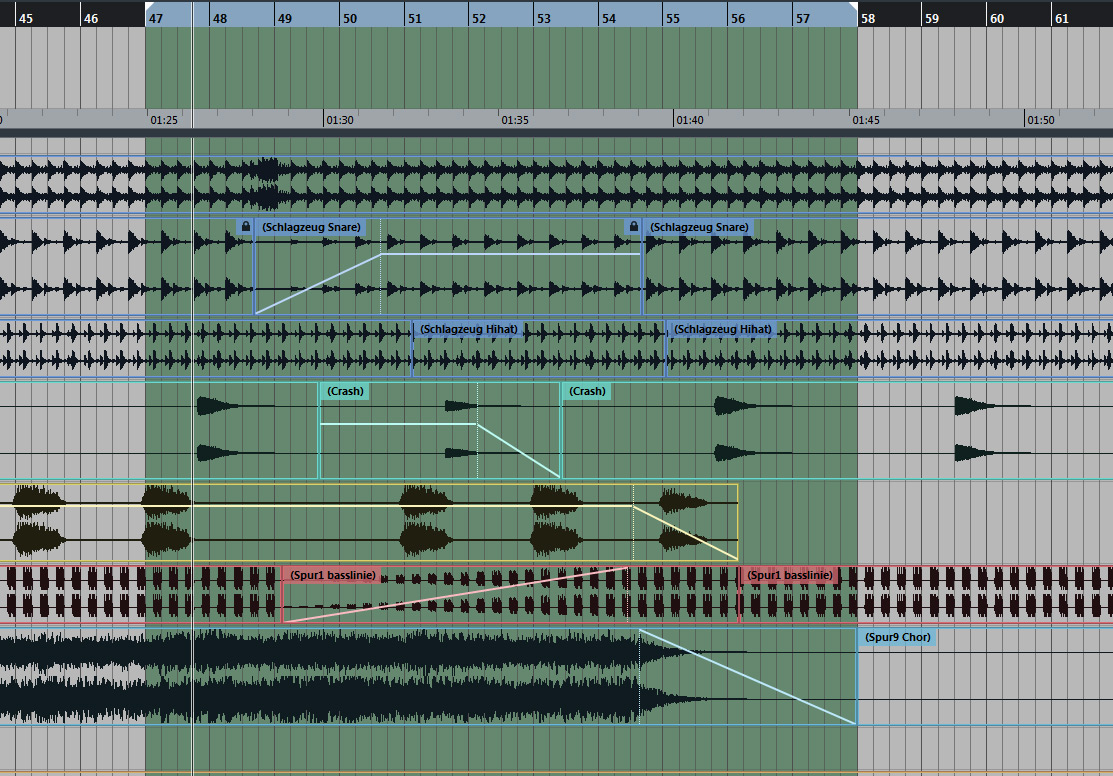Click bar number 56 in the ruler
The width and height of the screenshot is (1113, 776).
click(x=738, y=18)
